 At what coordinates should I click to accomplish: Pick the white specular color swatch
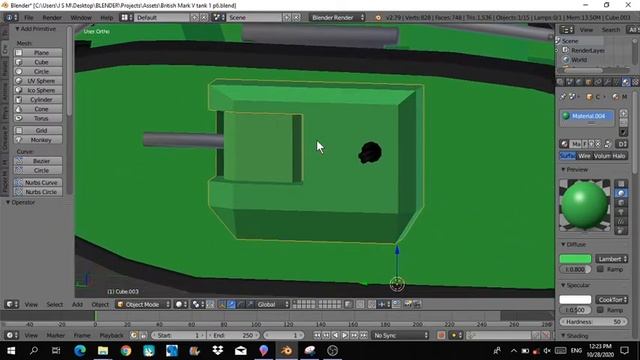point(575,300)
